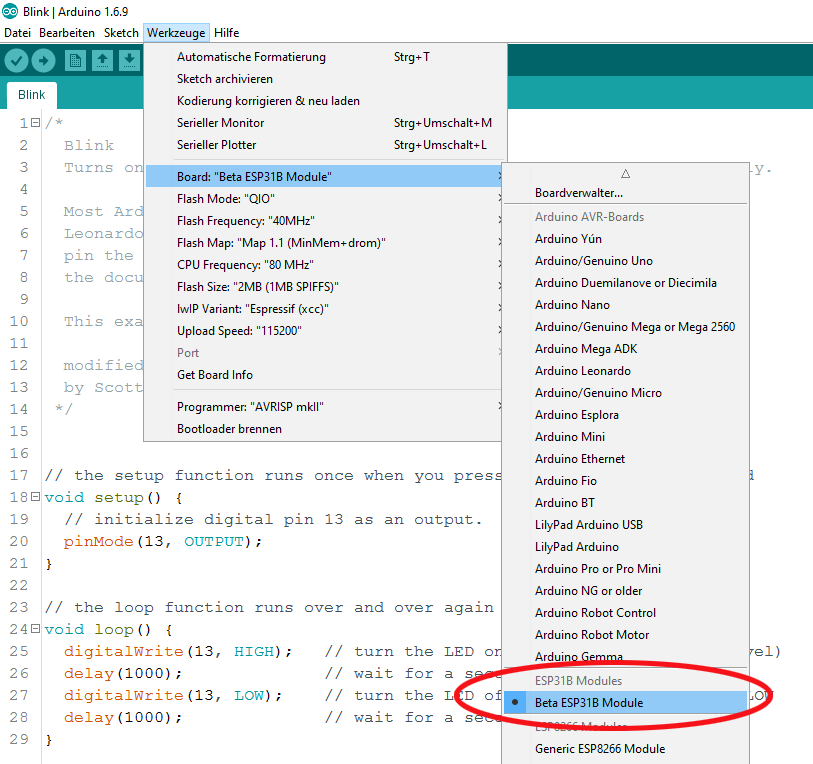
Task: Choose Generic ESP8266 Module board
Action: click(x=599, y=748)
